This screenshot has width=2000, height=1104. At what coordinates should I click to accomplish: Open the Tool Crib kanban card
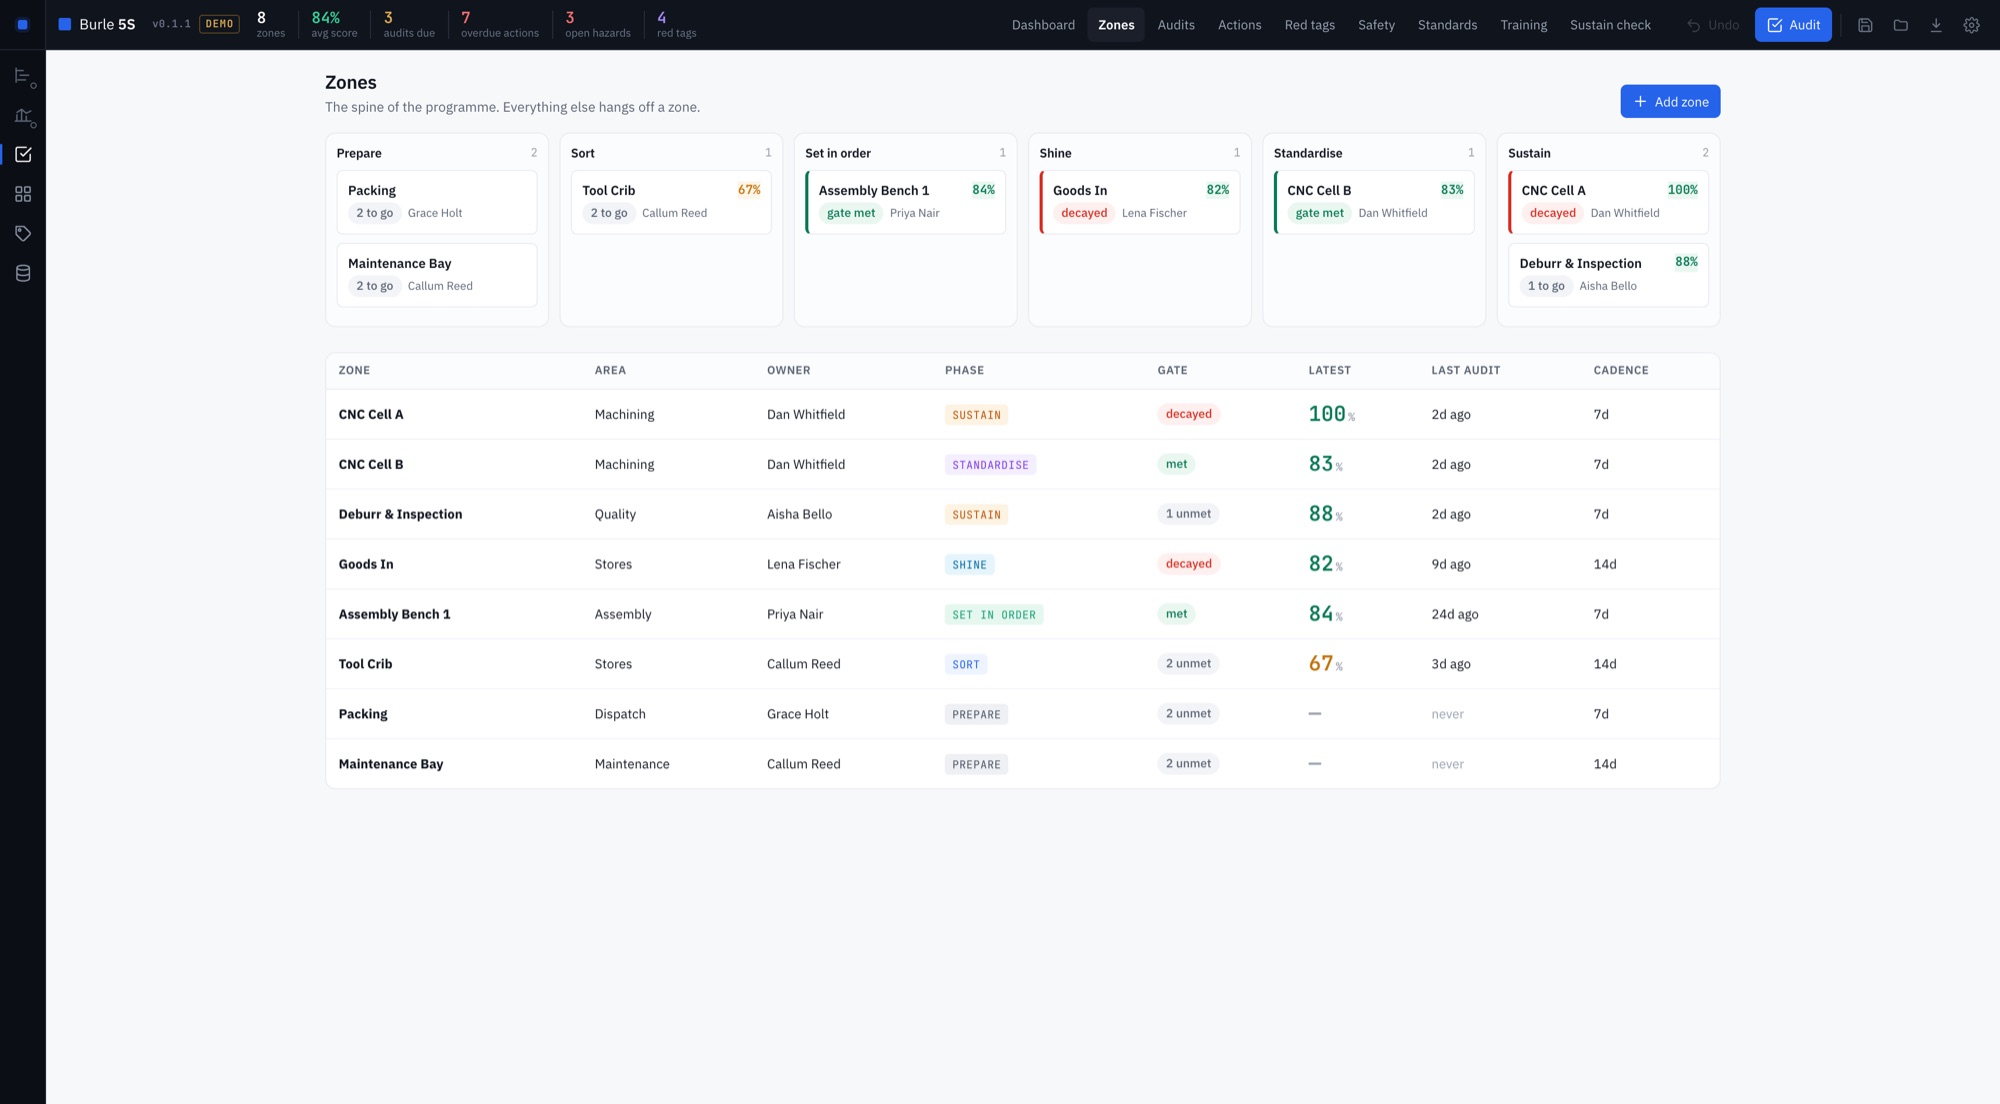671,202
